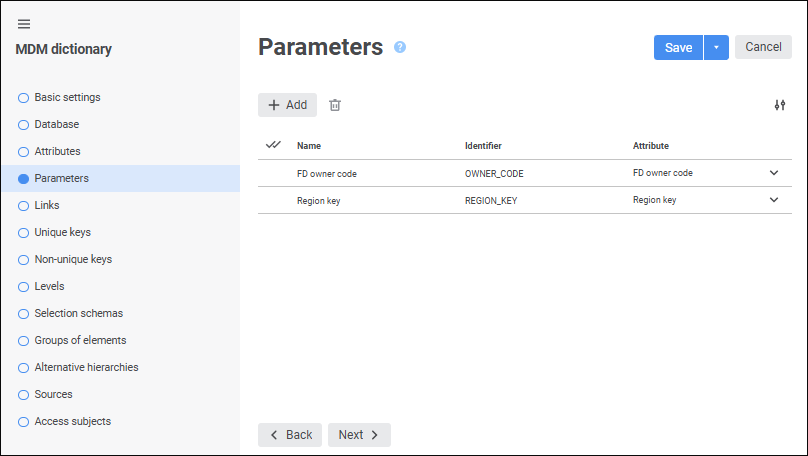This screenshot has height=456, width=808.
Task: Open the table column settings icon
Action: (780, 105)
